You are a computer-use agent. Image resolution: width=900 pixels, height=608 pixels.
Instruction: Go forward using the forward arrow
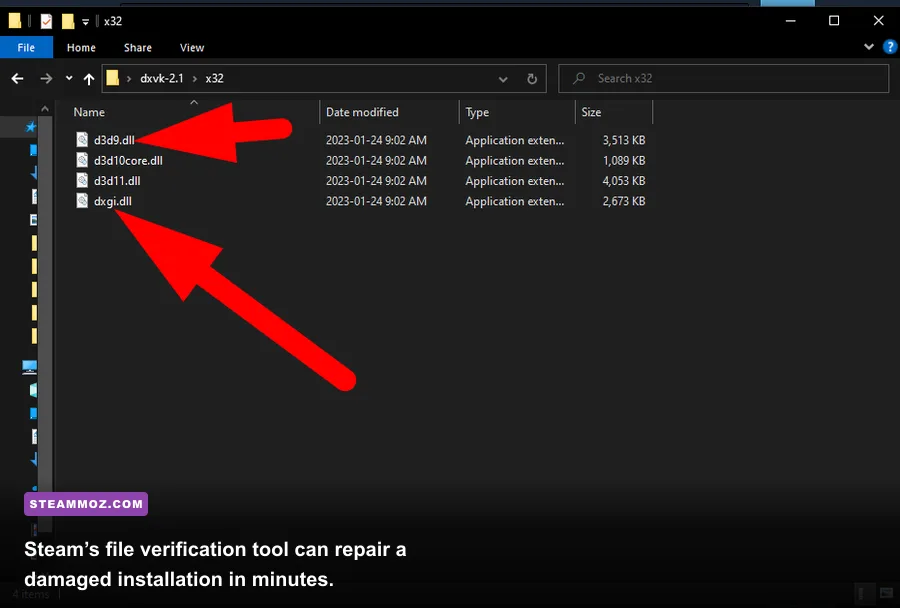click(x=46, y=79)
